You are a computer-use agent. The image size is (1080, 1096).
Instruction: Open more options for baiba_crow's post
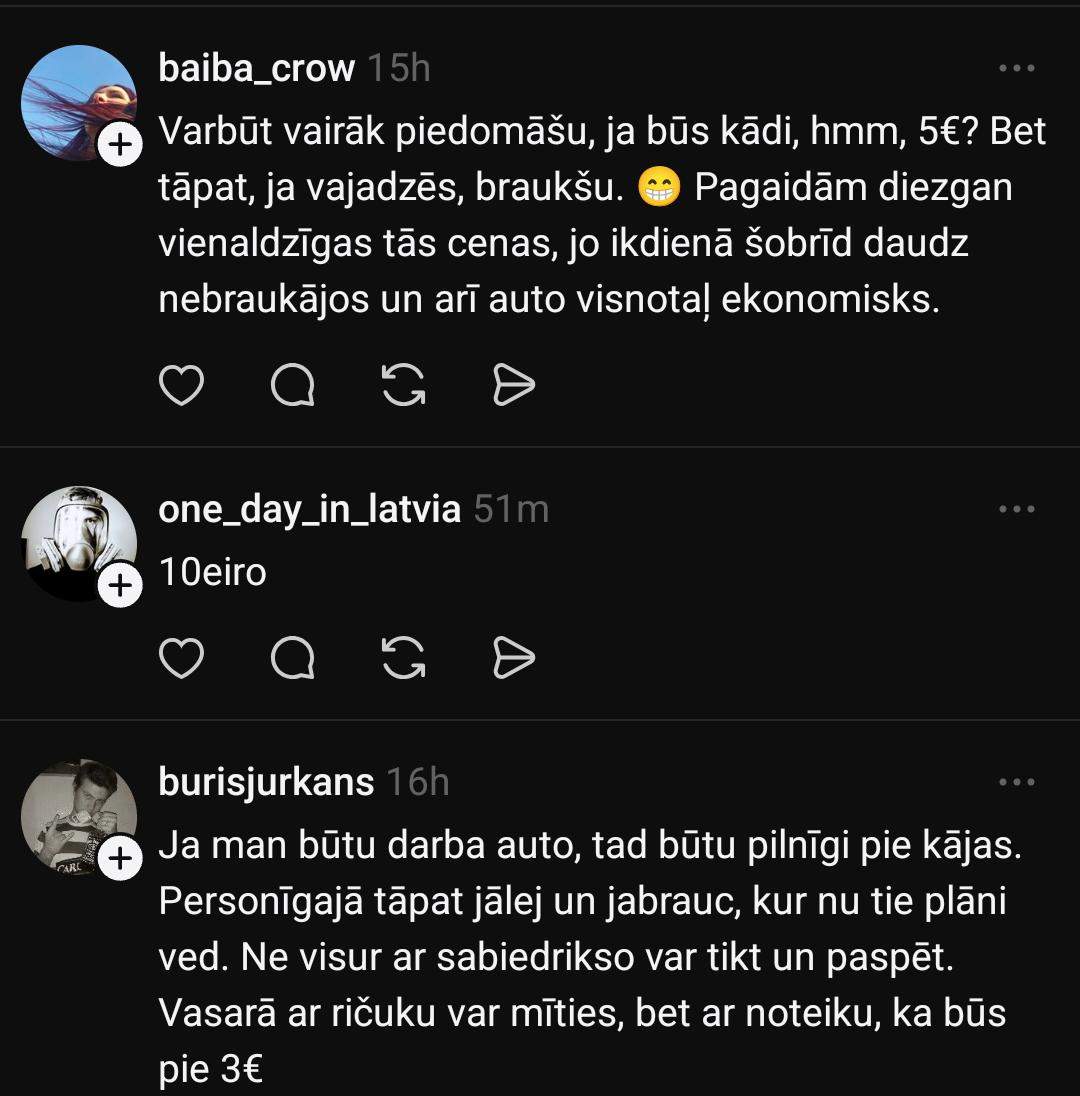[1017, 69]
